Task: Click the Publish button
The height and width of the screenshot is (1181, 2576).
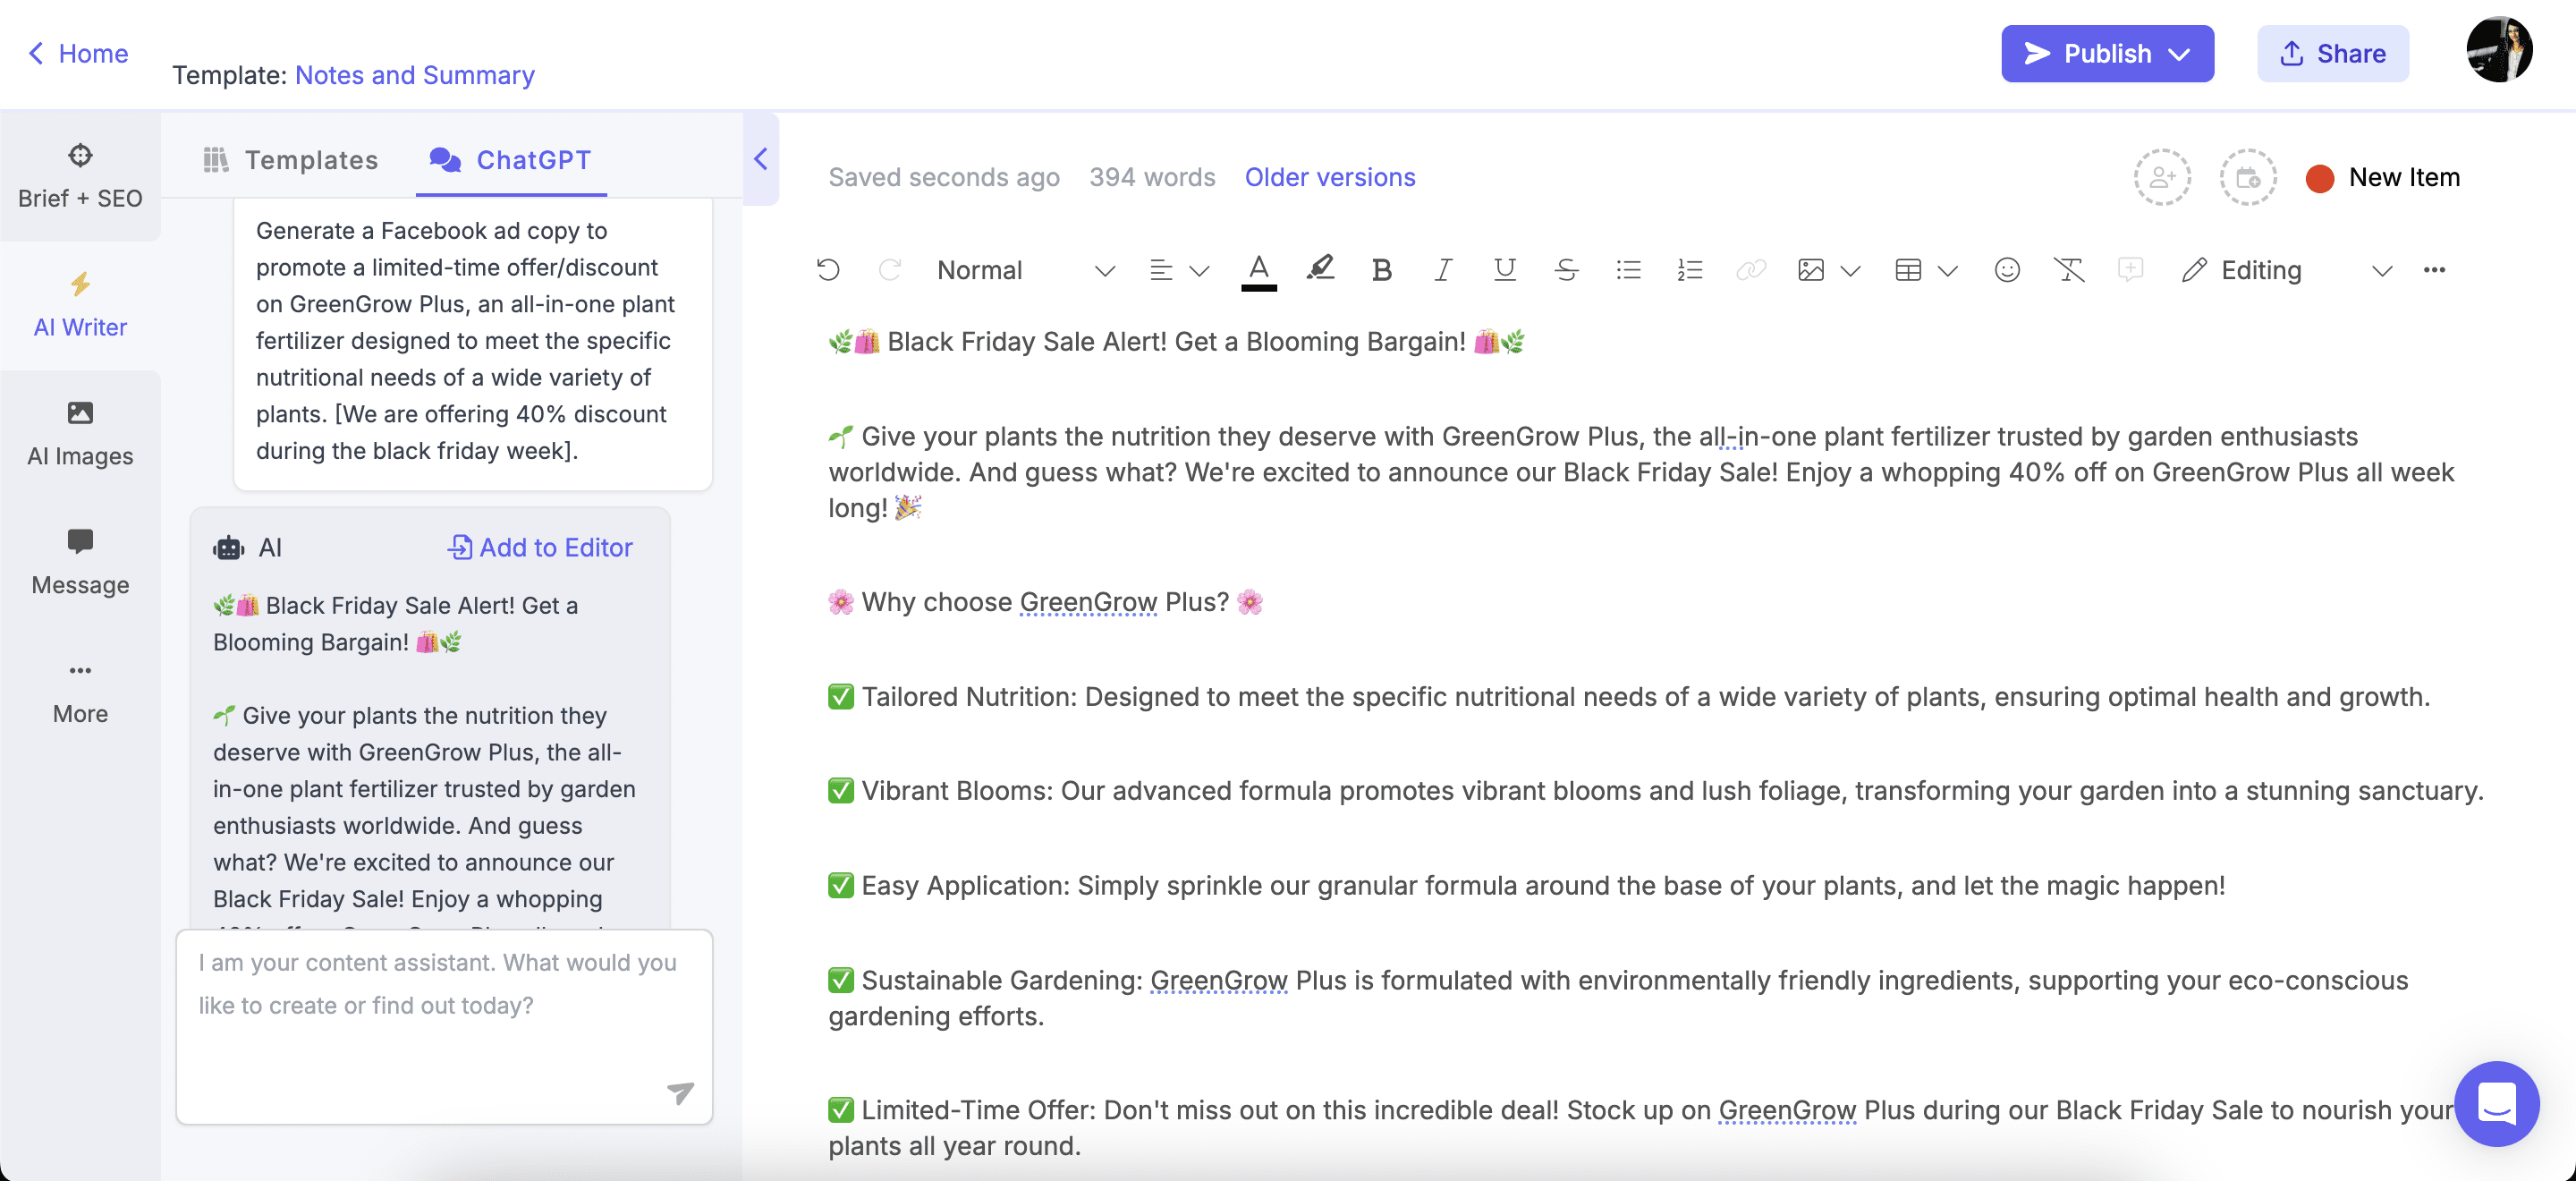Action: (x=2107, y=53)
